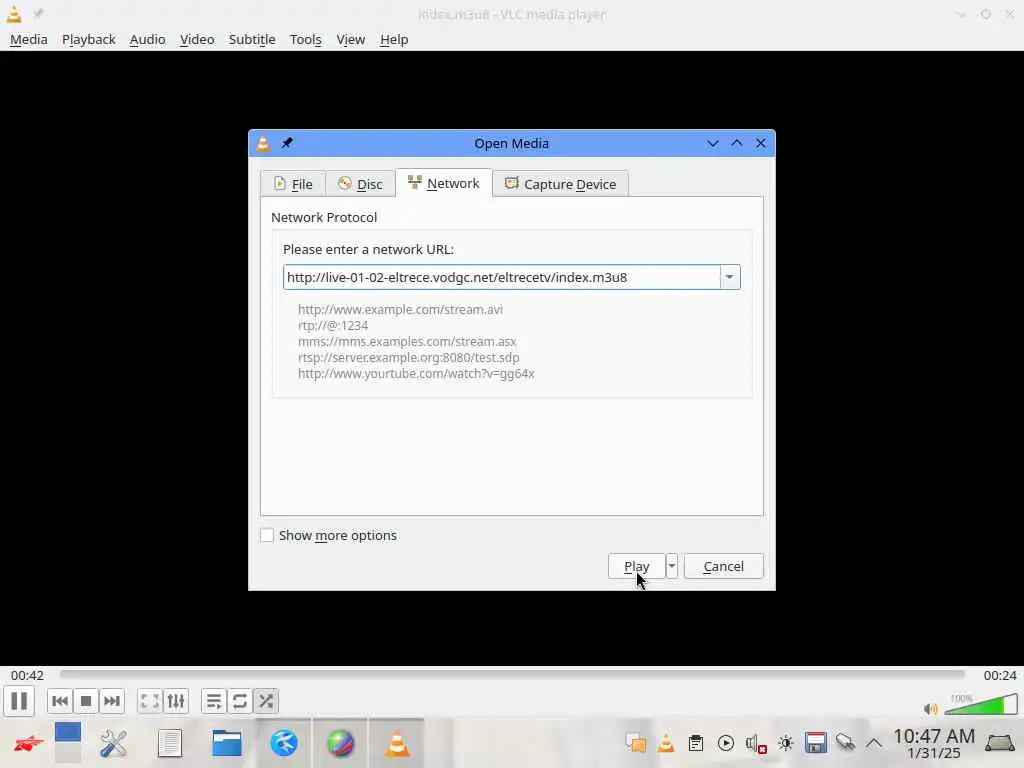Click the network URL input field

click(x=502, y=278)
